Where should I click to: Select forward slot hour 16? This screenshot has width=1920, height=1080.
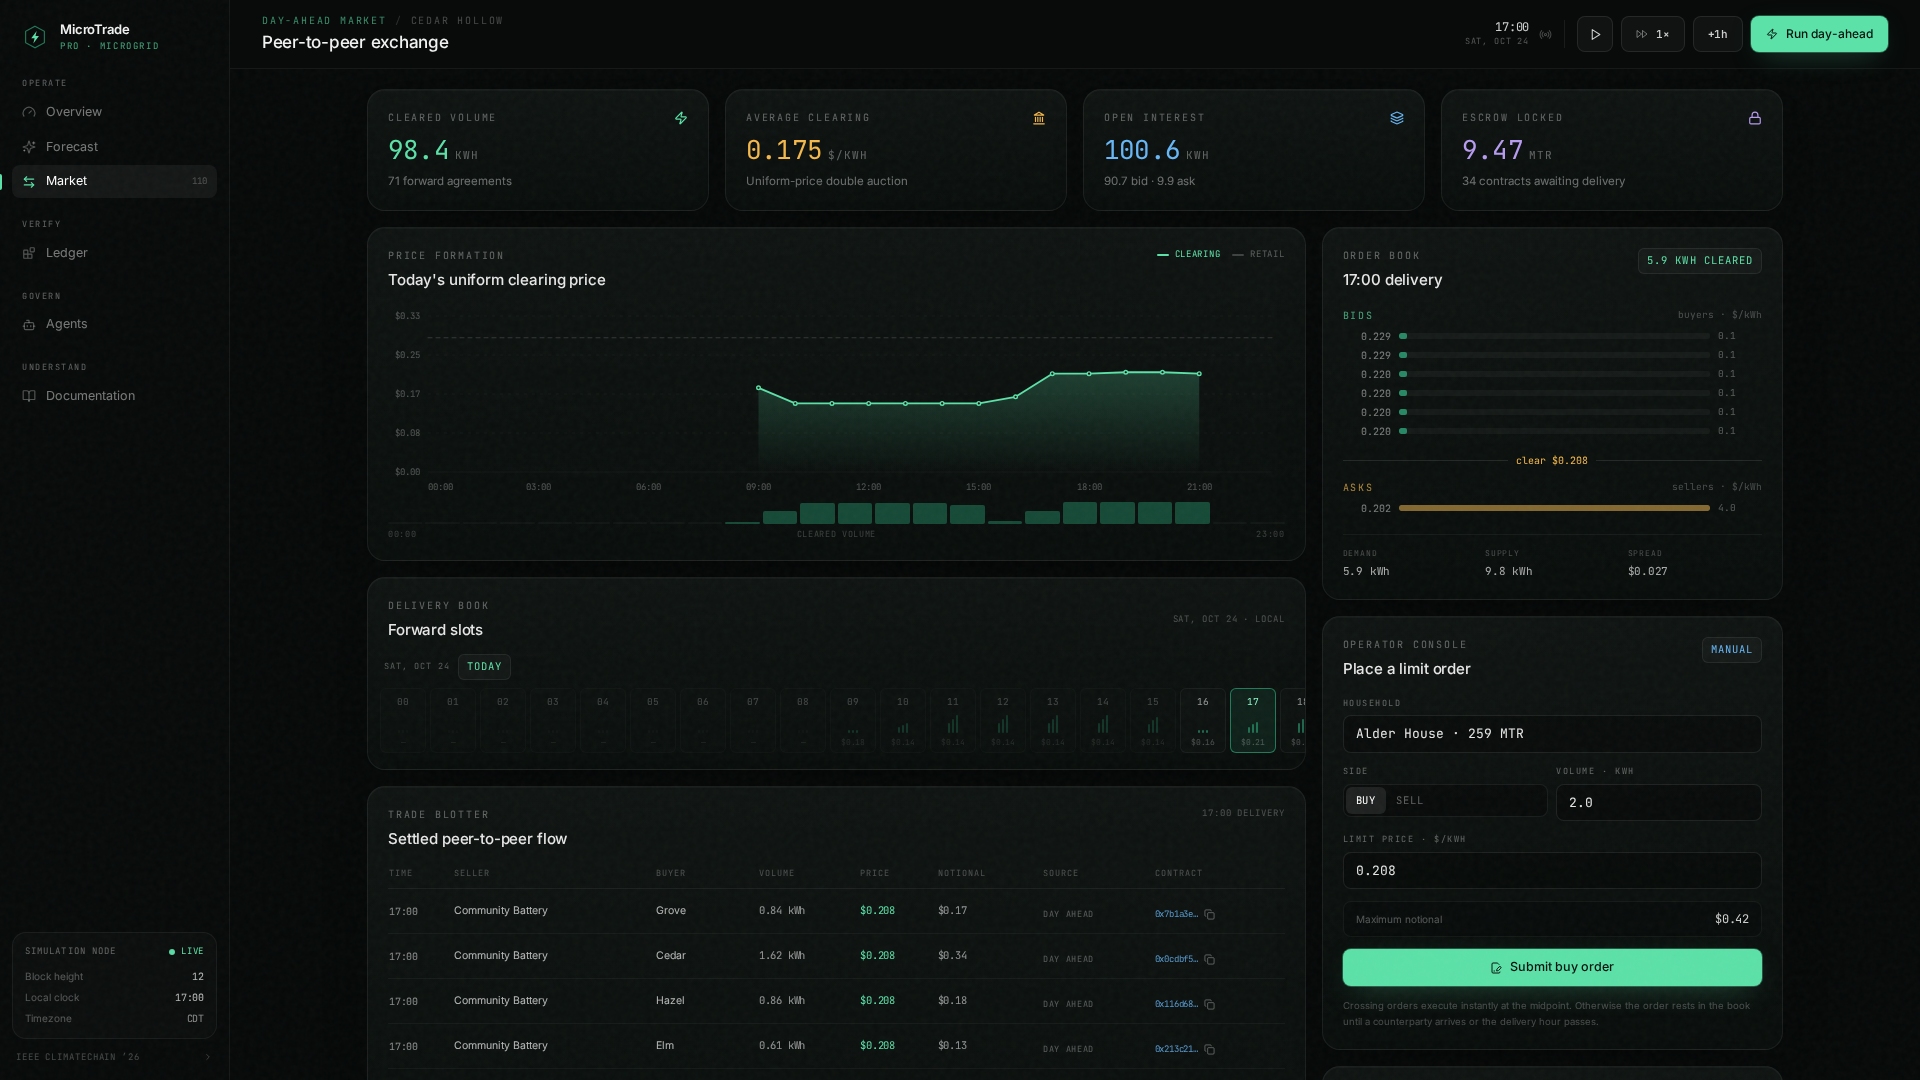[x=1203, y=721]
